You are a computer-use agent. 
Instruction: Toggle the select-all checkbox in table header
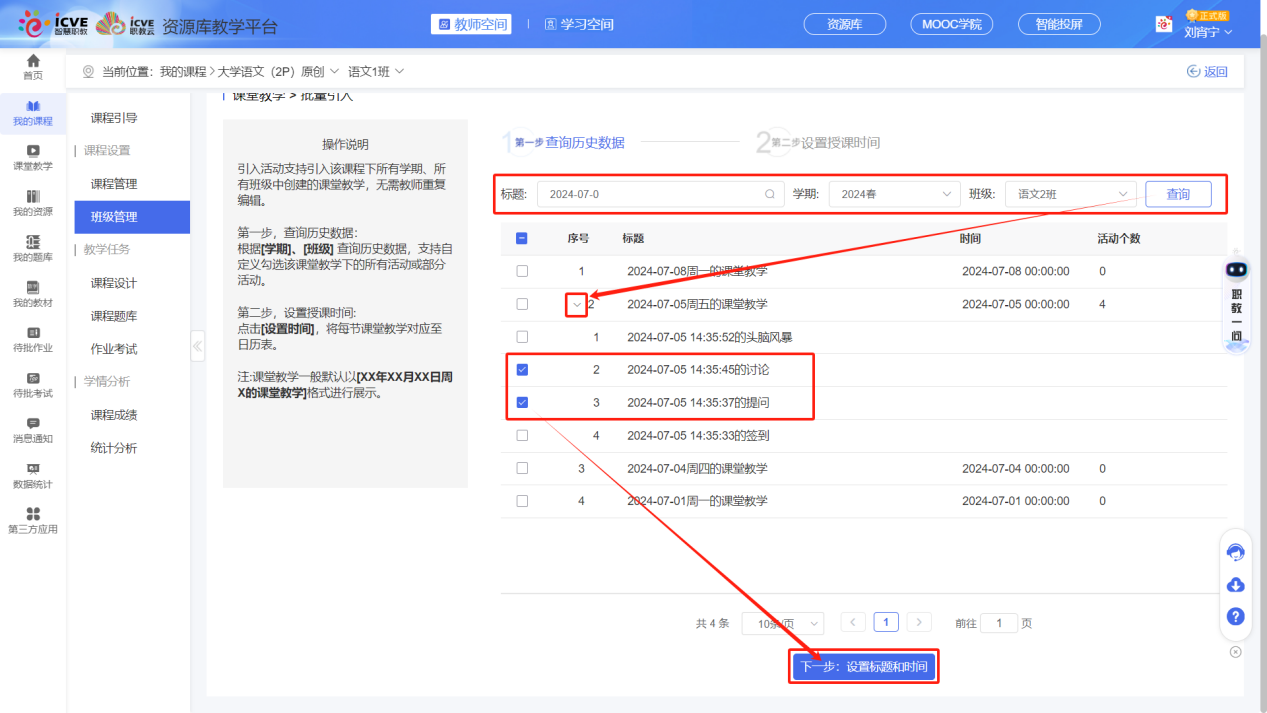pyautogui.click(x=521, y=238)
